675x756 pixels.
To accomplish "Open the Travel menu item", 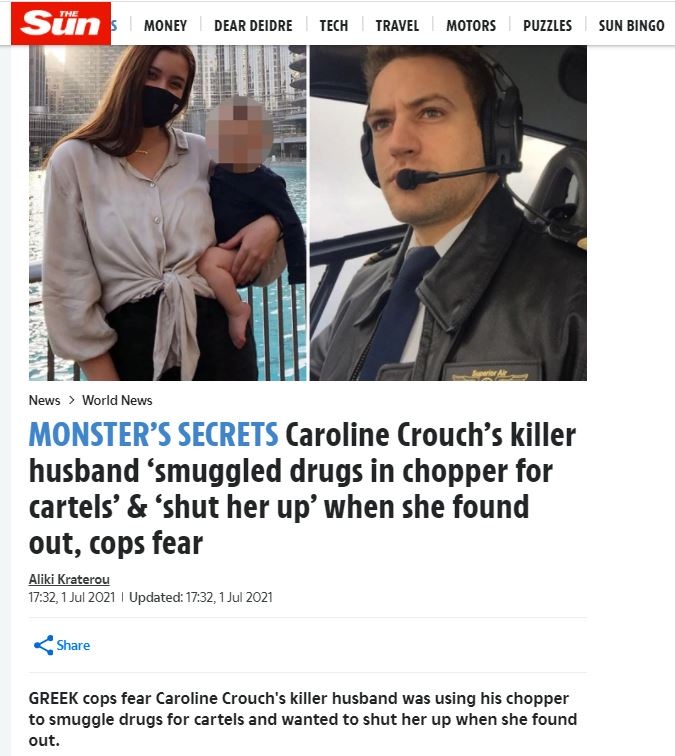I will [397, 25].
